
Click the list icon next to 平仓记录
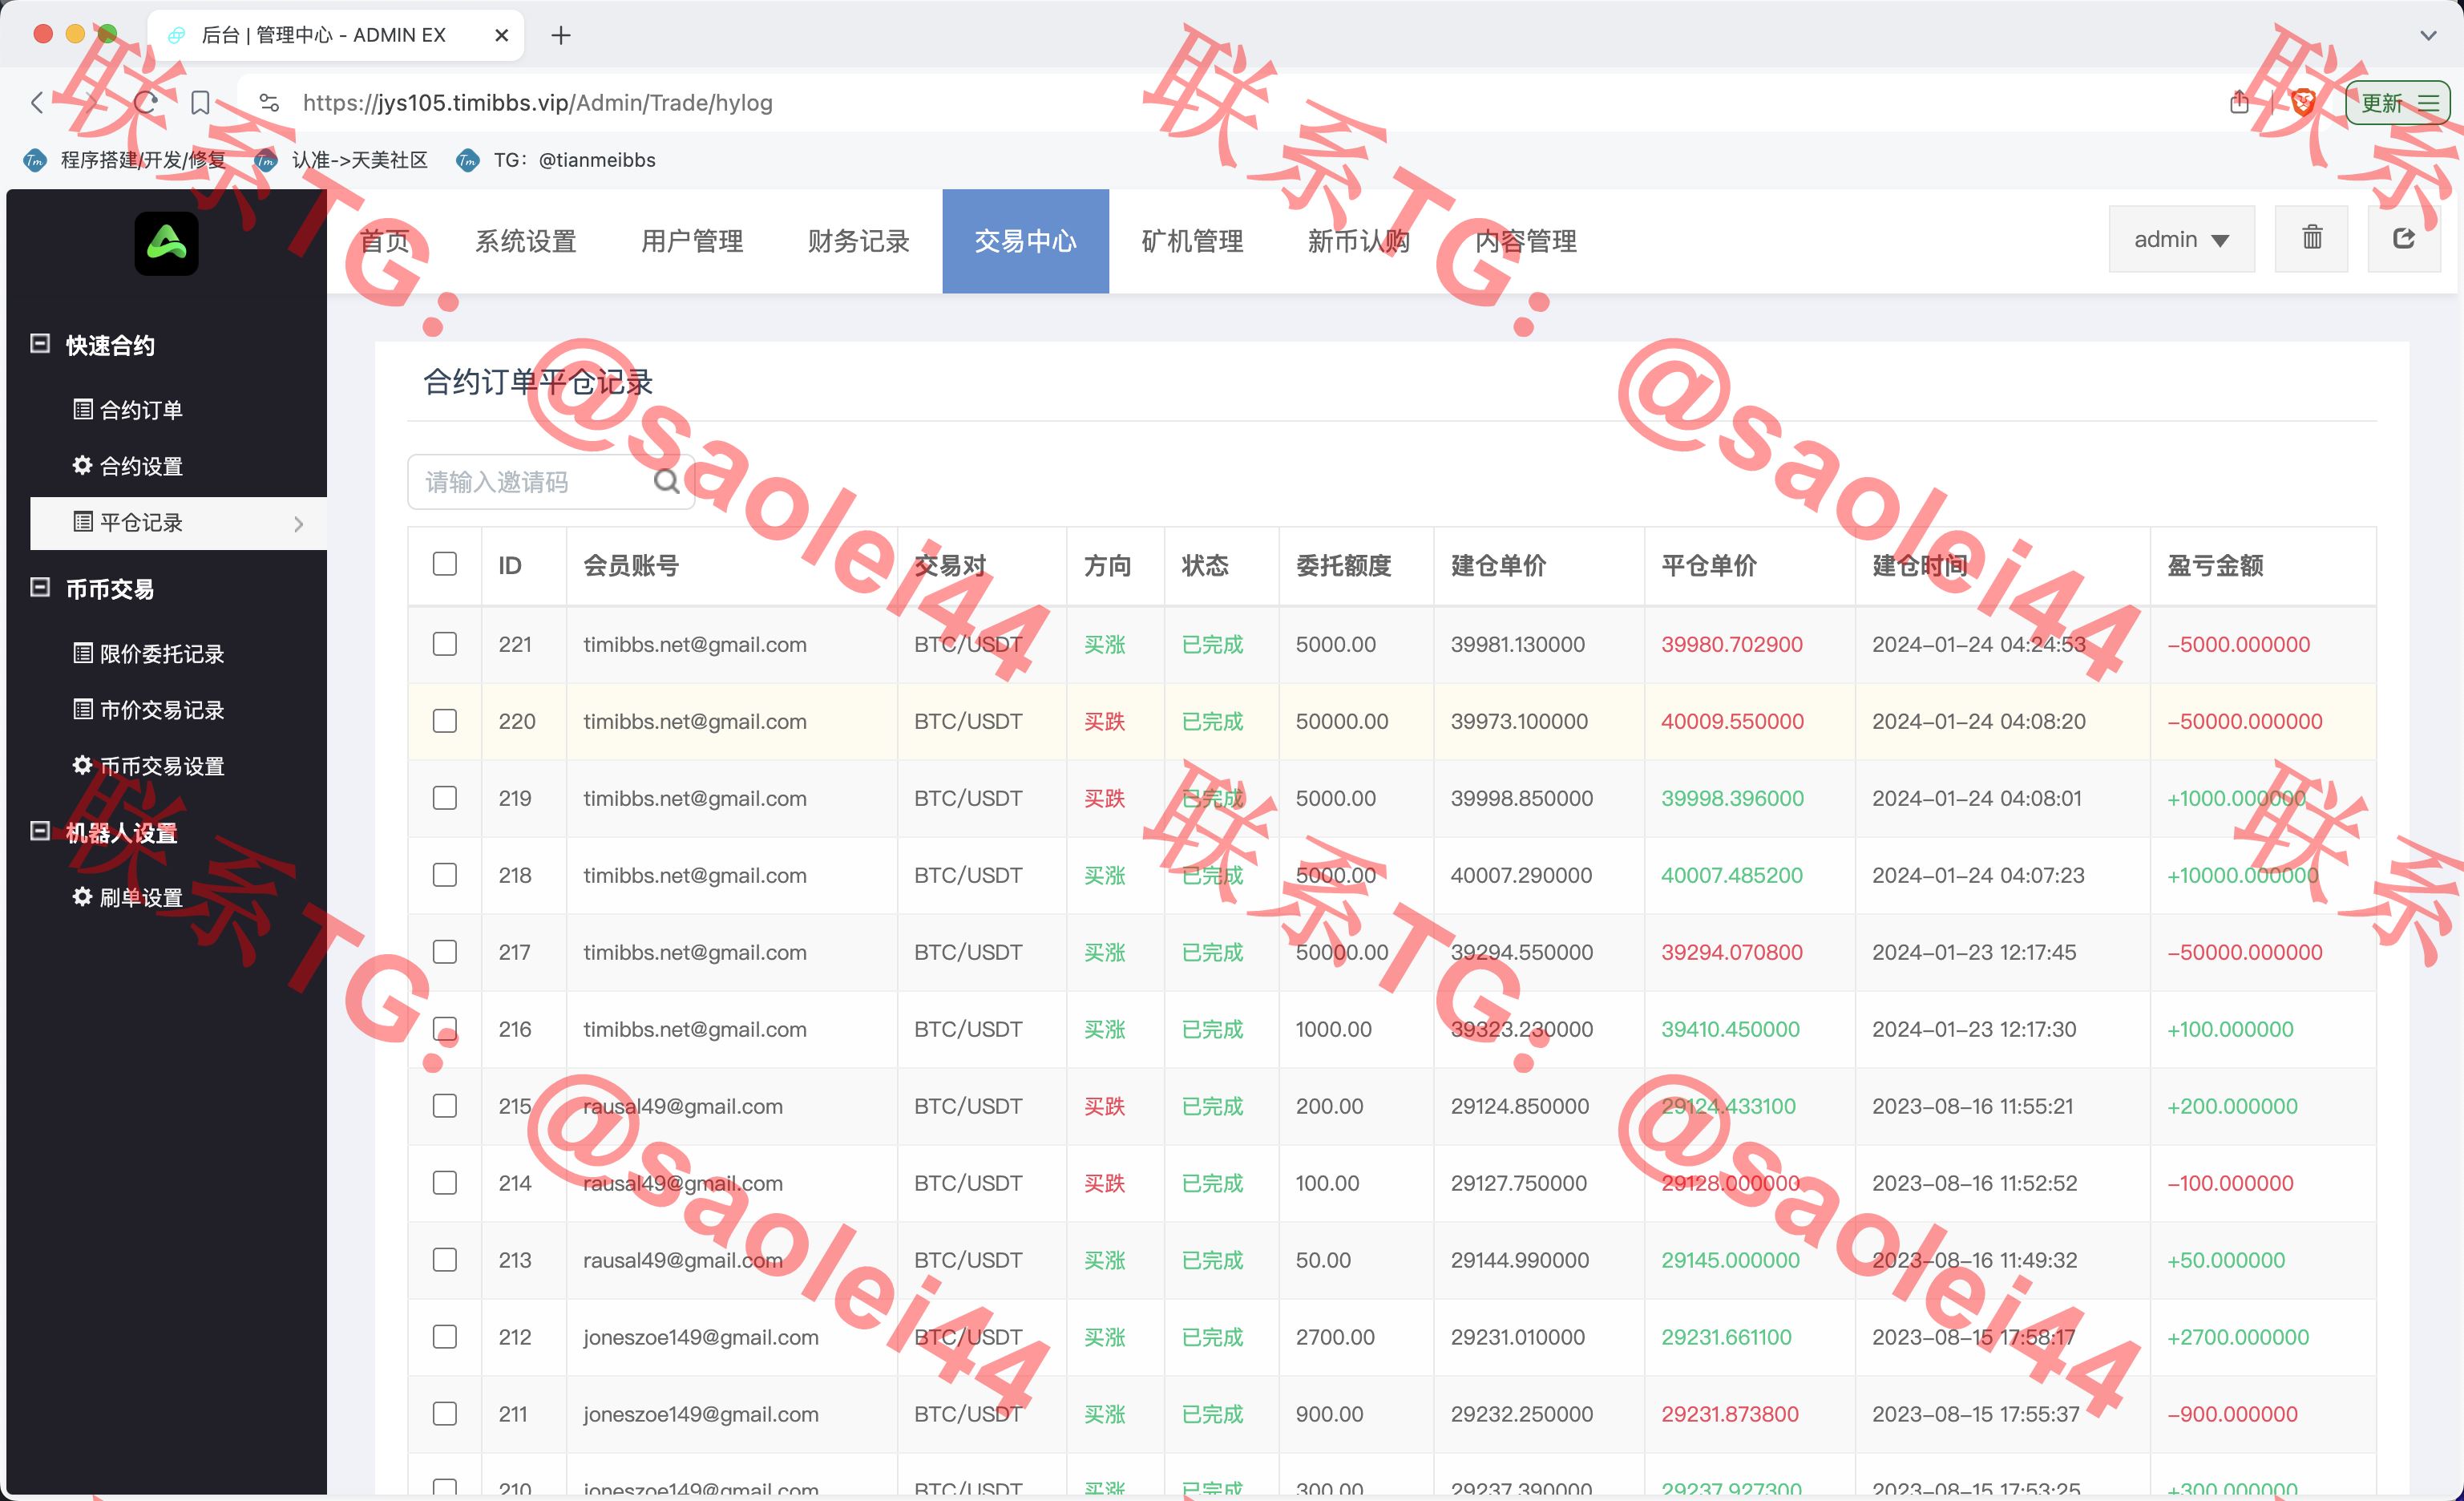pos(83,522)
